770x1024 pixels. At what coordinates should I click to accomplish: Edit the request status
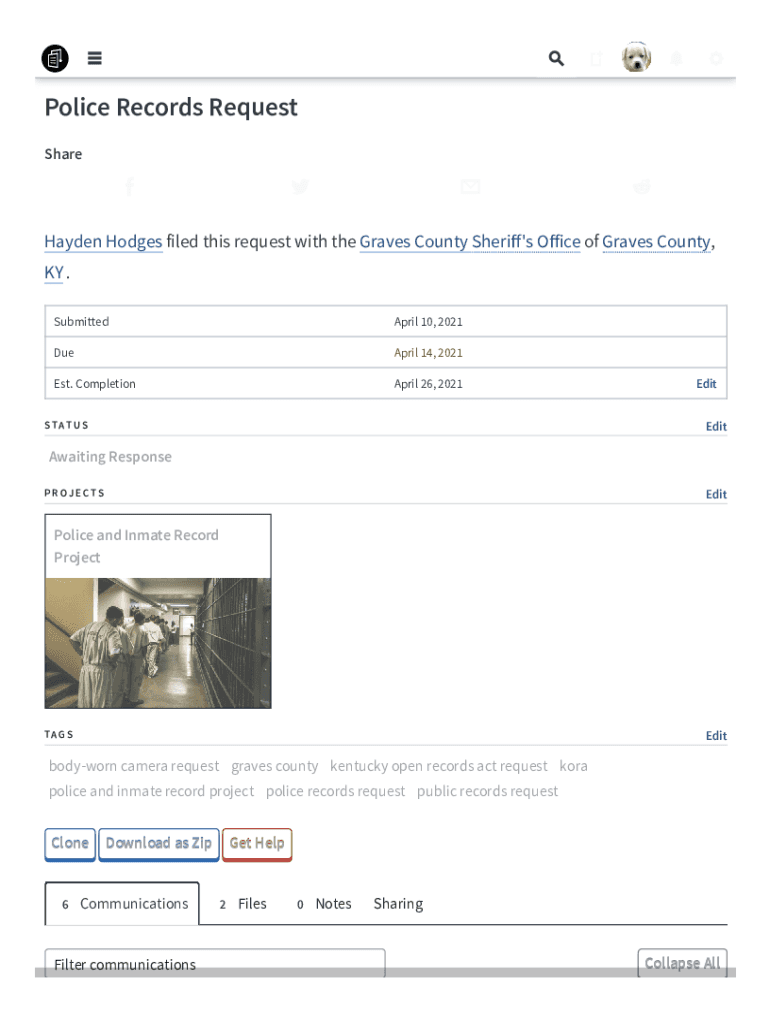[x=716, y=426]
